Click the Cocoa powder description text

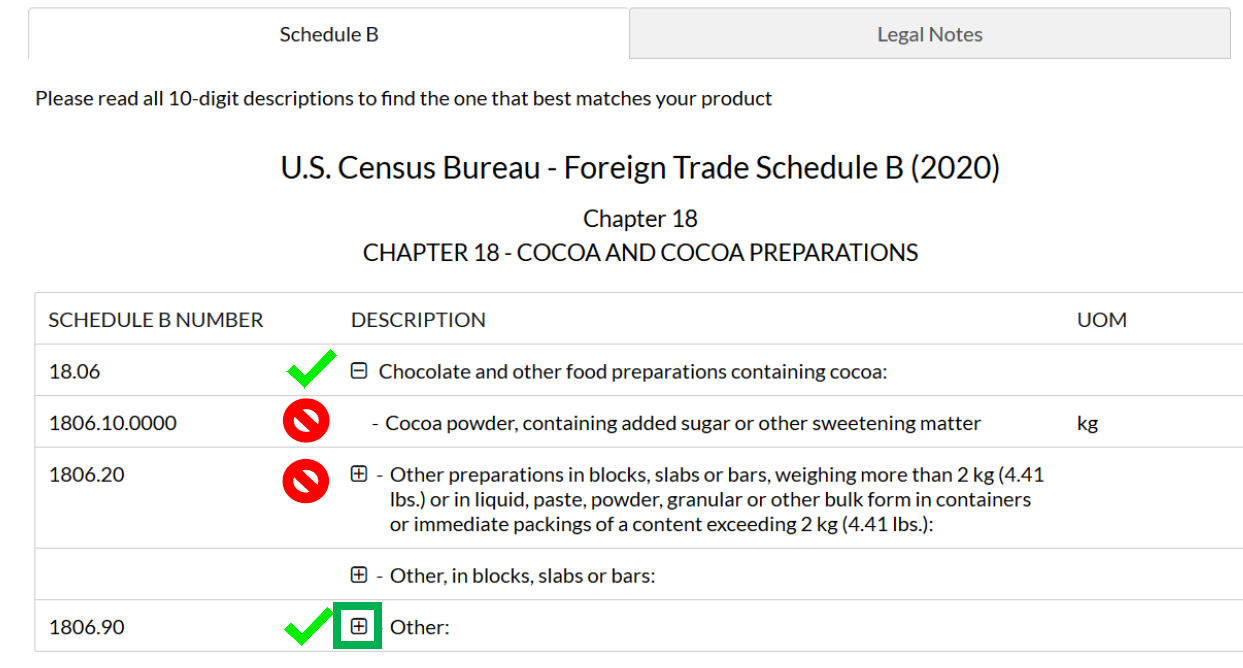(x=683, y=423)
